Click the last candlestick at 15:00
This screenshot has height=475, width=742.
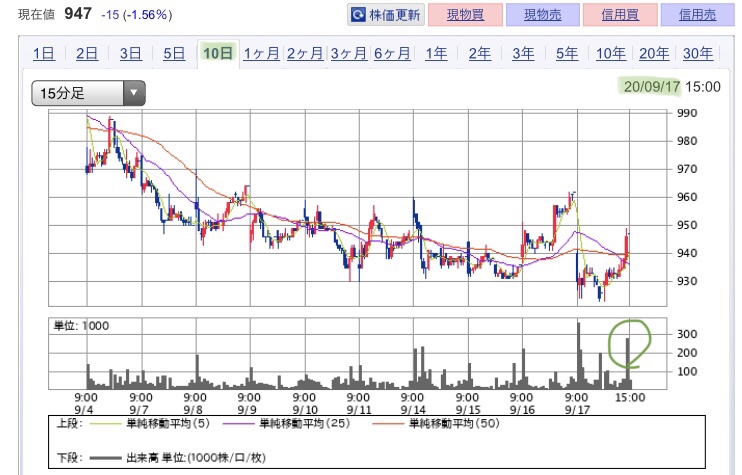627,246
